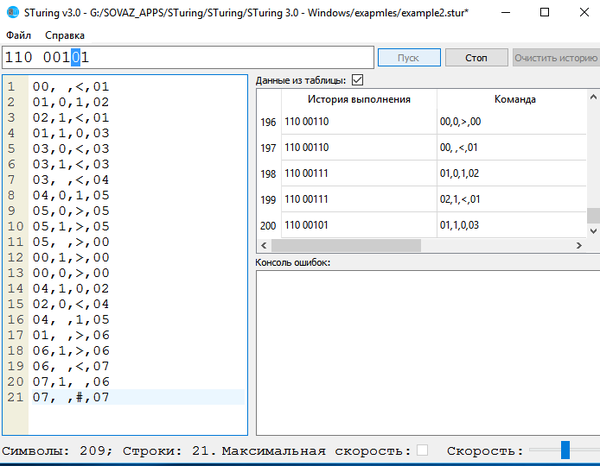Click tape cell 110 00111 in row 199

[359, 199]
